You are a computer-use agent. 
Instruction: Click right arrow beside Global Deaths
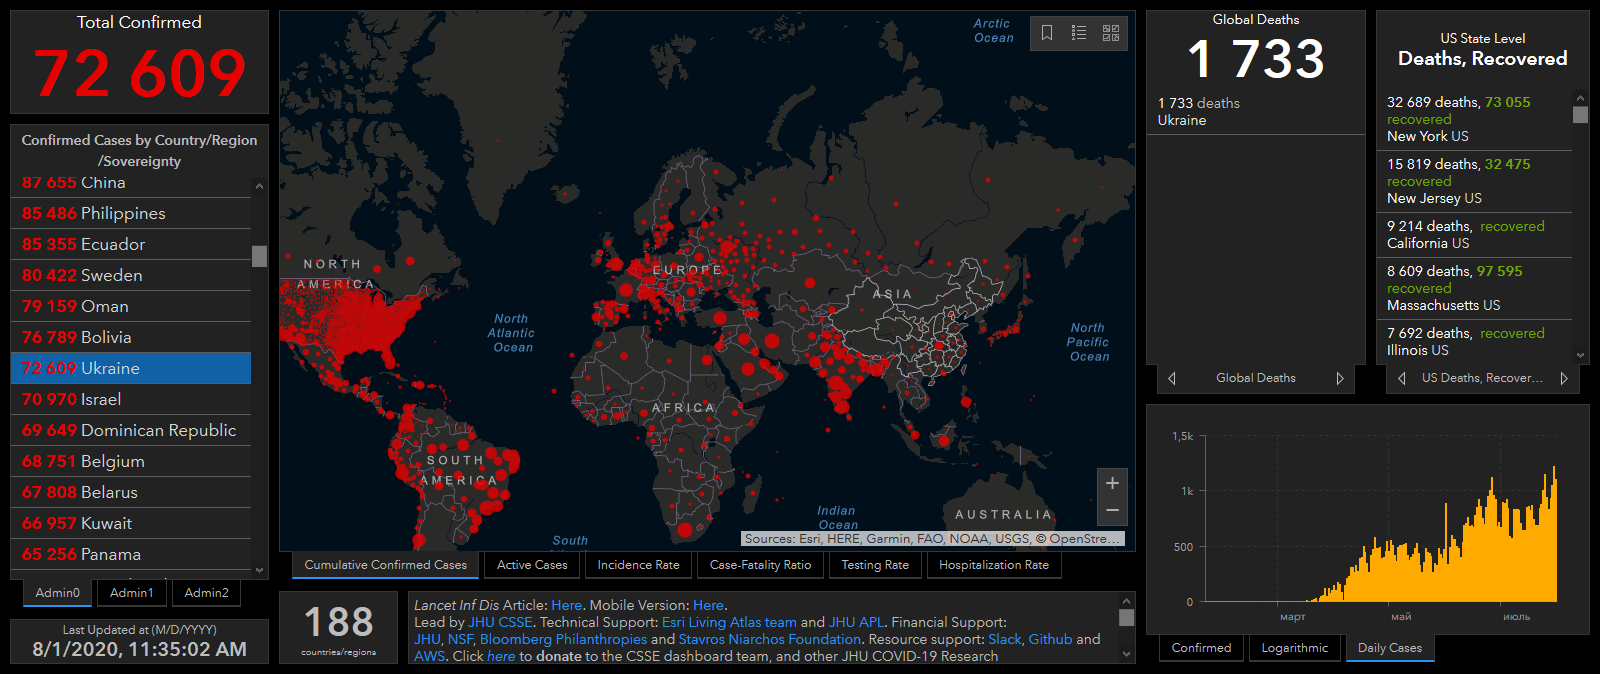pyautogui.click(x=1340, y=378)
